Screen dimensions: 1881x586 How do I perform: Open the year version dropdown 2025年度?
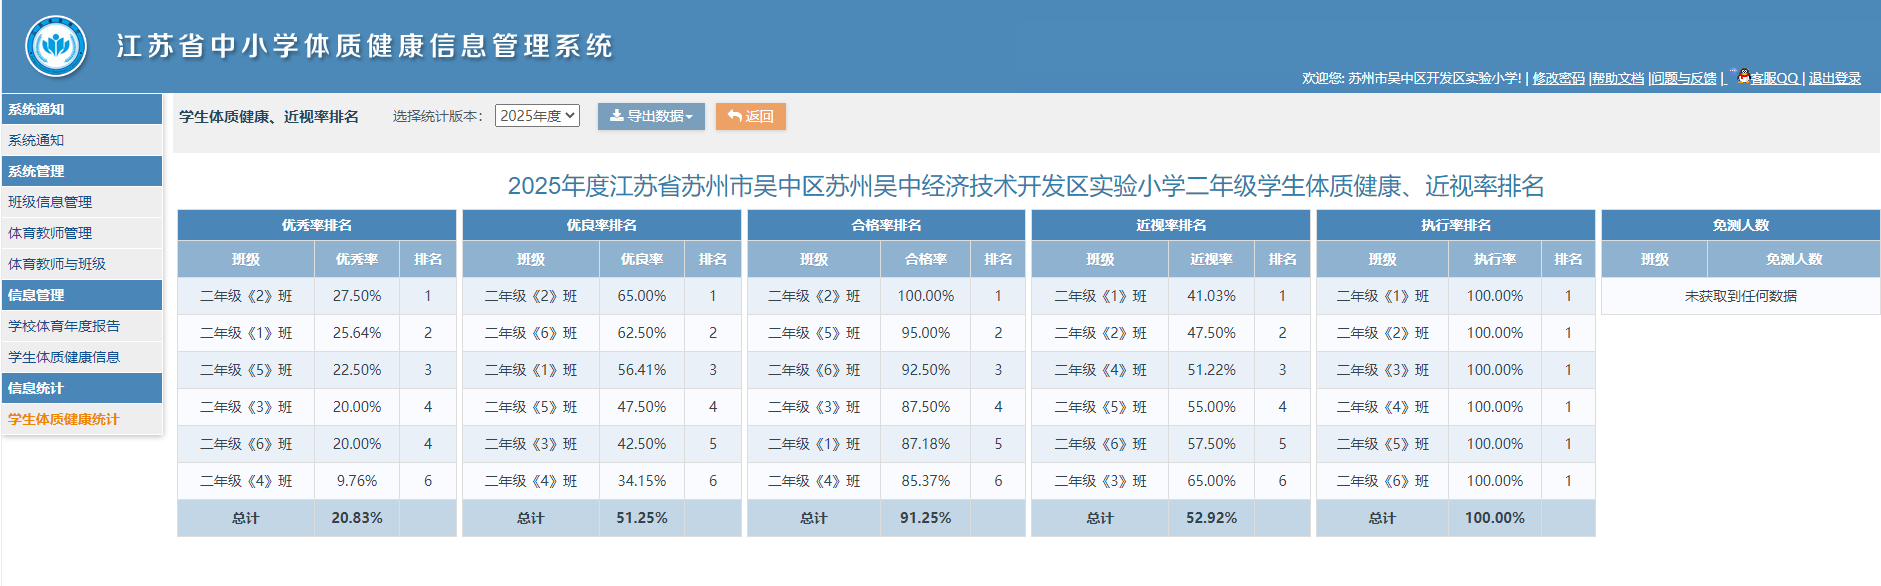(x=537, y=116)
